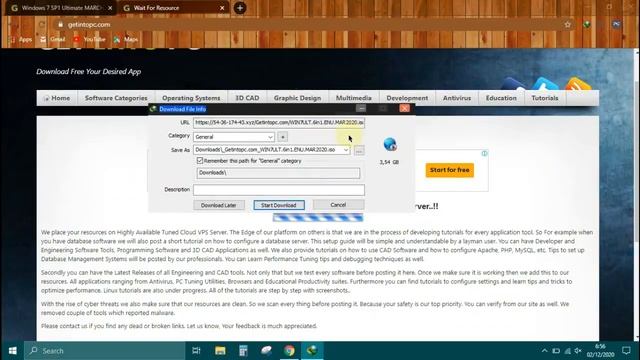
Task: Open the Gmail bookmark
Action: click(53, 40)
